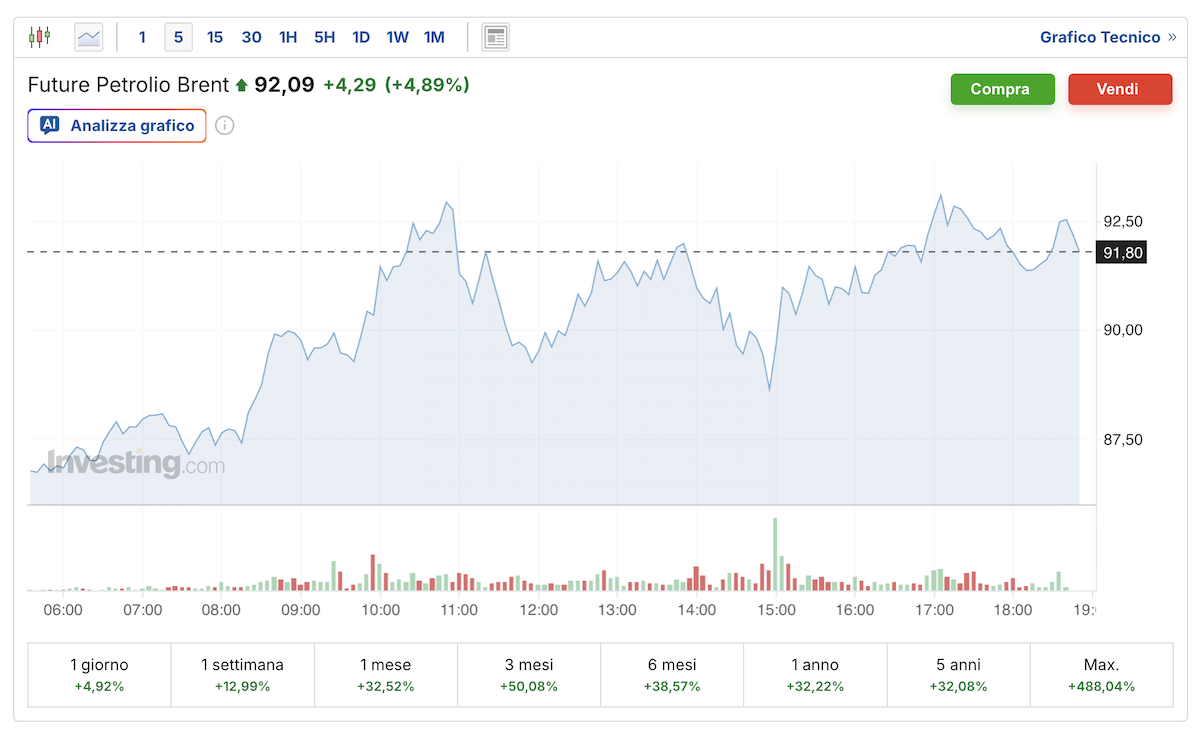Switch to the 1H interval
The height and width of the screenshot is (739, 1200).
point(288,37)
